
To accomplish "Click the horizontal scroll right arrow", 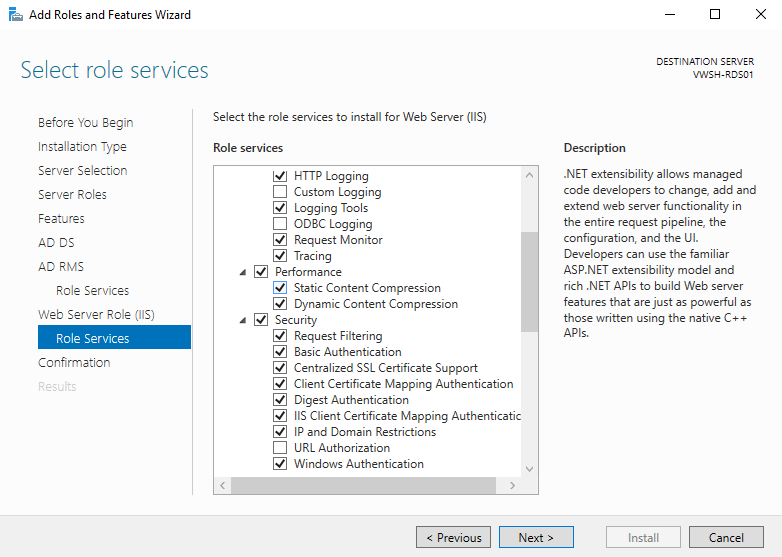I will [x=512, y=485].
